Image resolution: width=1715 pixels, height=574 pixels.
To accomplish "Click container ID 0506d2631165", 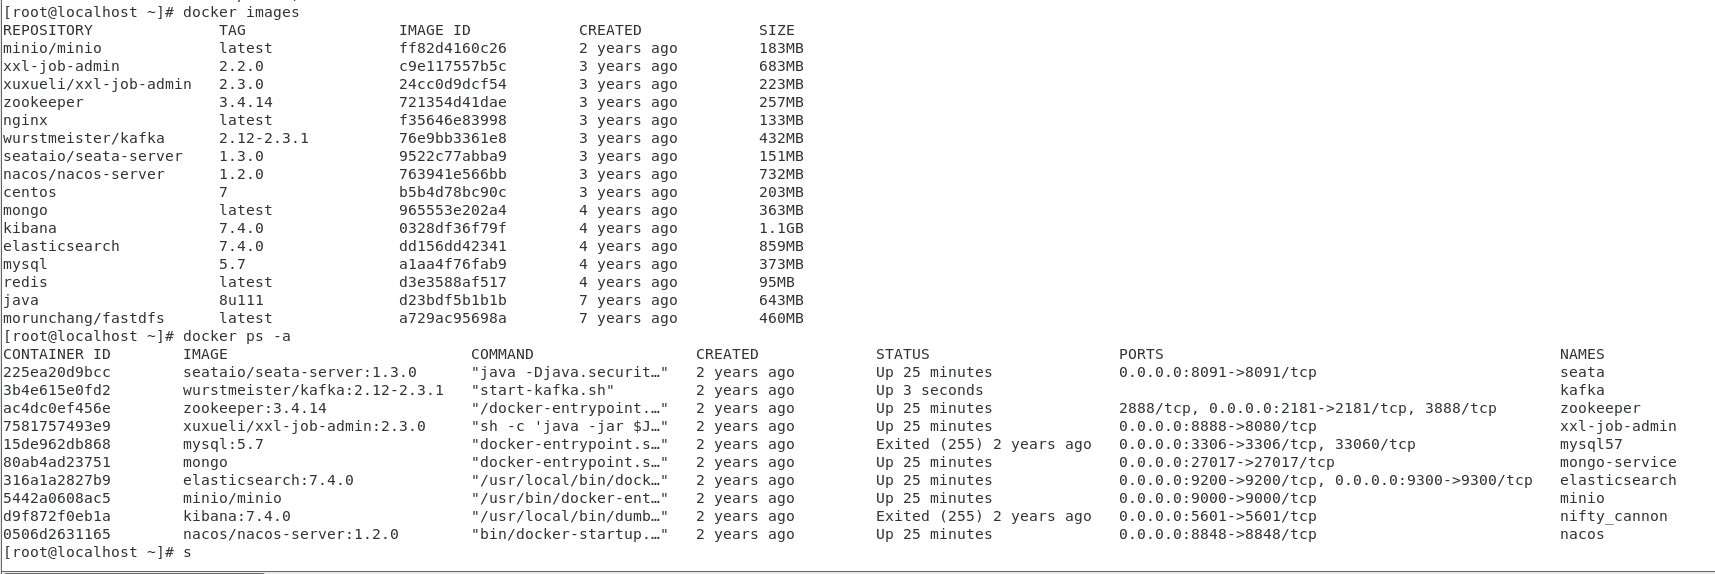I will pyautogui.click(x=57, y=534).
